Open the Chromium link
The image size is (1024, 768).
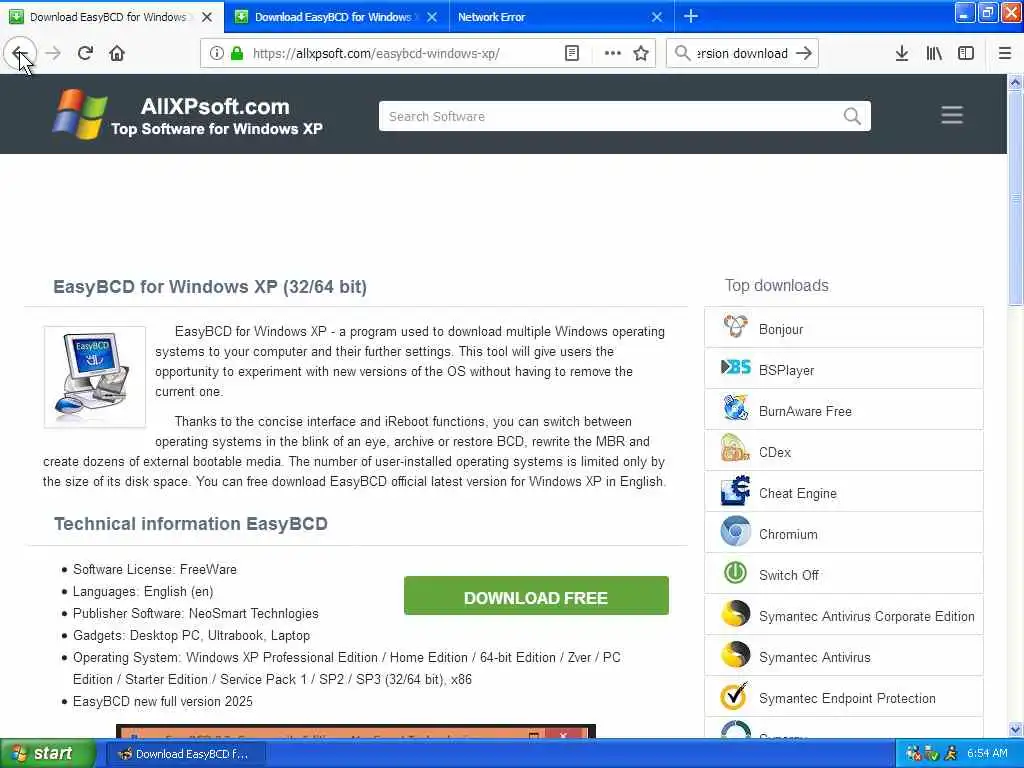coord(788,534)
